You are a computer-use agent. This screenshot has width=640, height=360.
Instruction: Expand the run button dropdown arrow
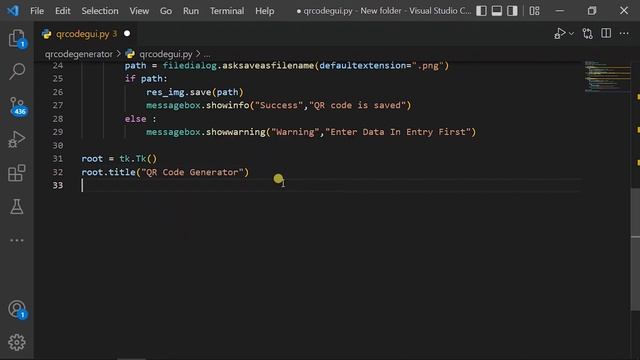(571, 34)
